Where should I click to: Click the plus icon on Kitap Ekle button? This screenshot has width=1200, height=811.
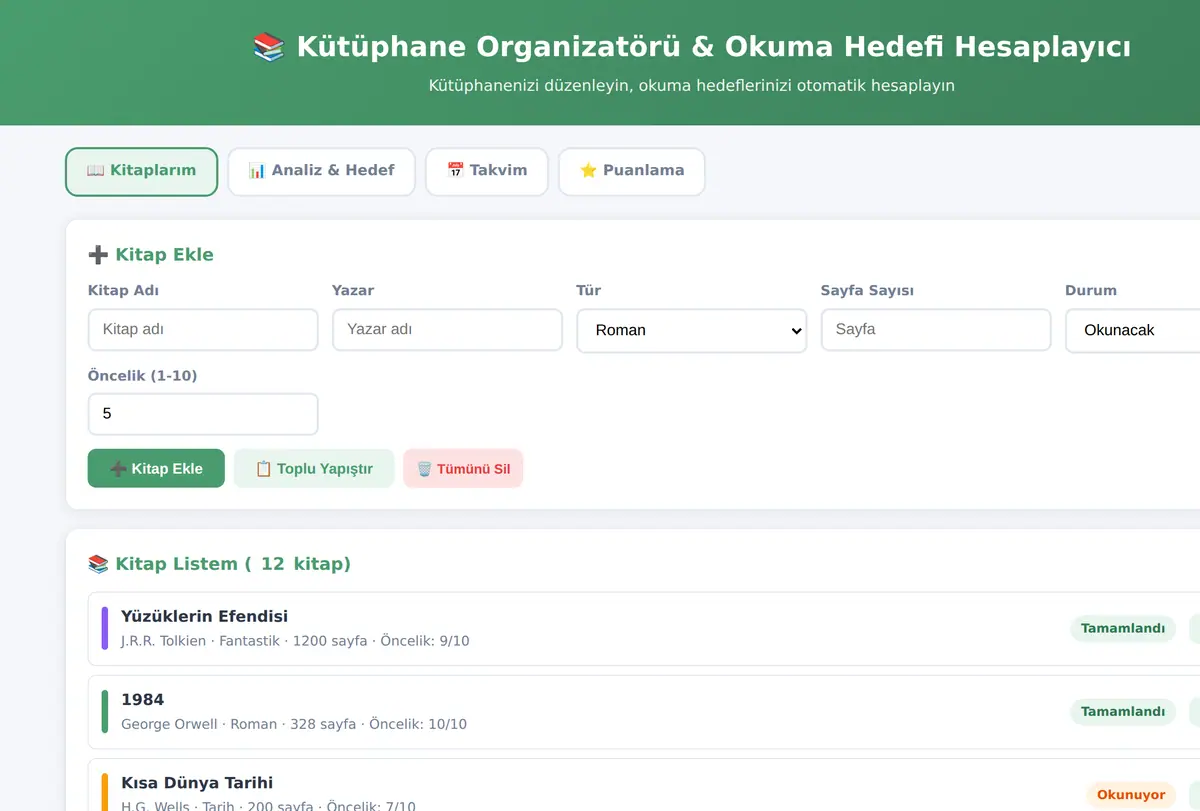[x=118, y=469]
